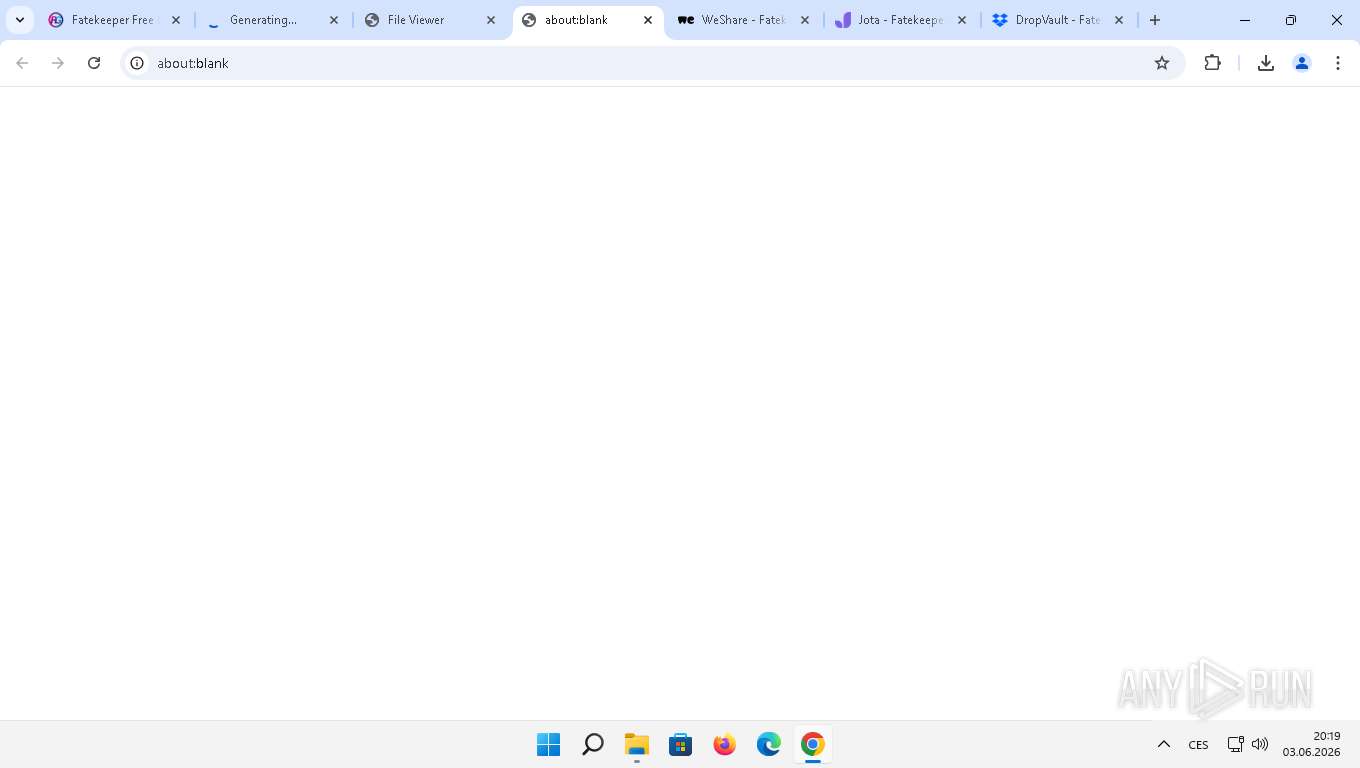The height and width of the screenshot is (768, 1360).
Task: Open volume control tray icon
Action: (1260, 744)
